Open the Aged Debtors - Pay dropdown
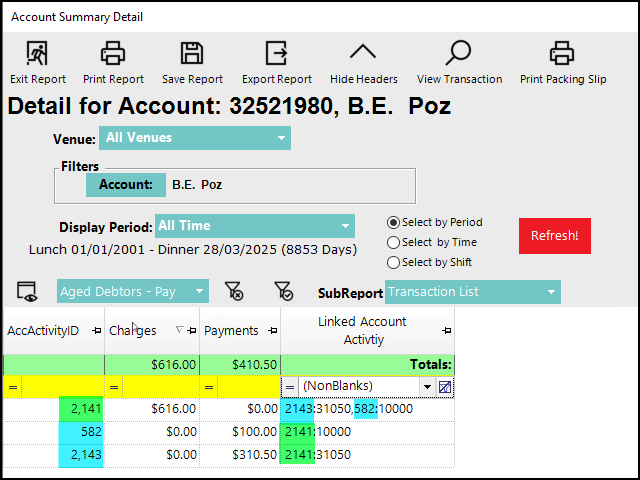The height and width of the screenshot is (480, 640). point(132,292)
